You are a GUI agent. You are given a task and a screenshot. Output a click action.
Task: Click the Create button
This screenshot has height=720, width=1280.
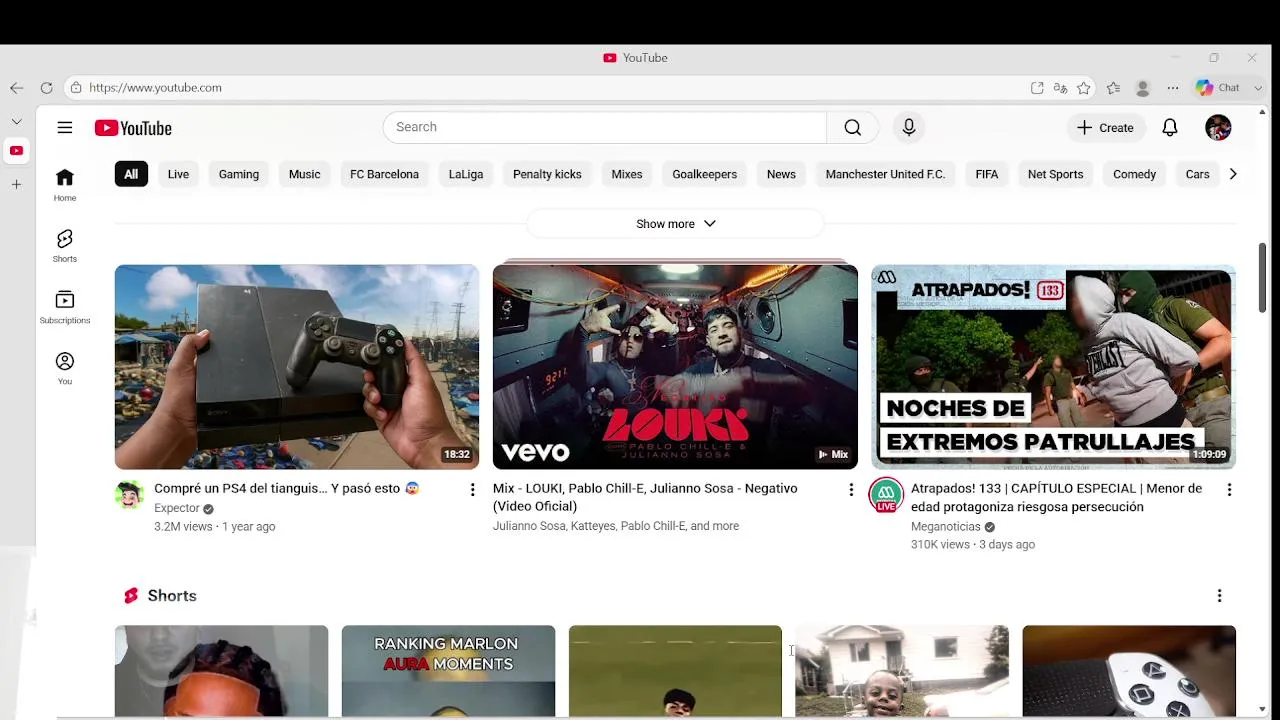click(x=1105, y=128)
